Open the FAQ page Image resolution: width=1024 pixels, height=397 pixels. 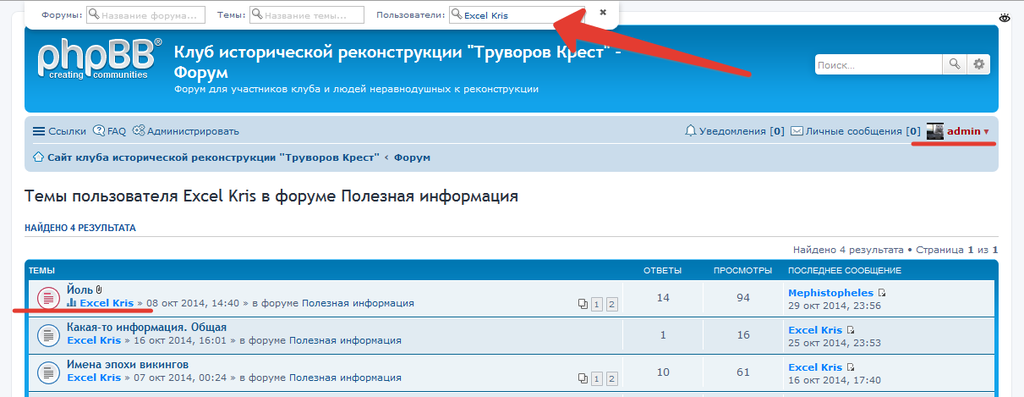110,131
